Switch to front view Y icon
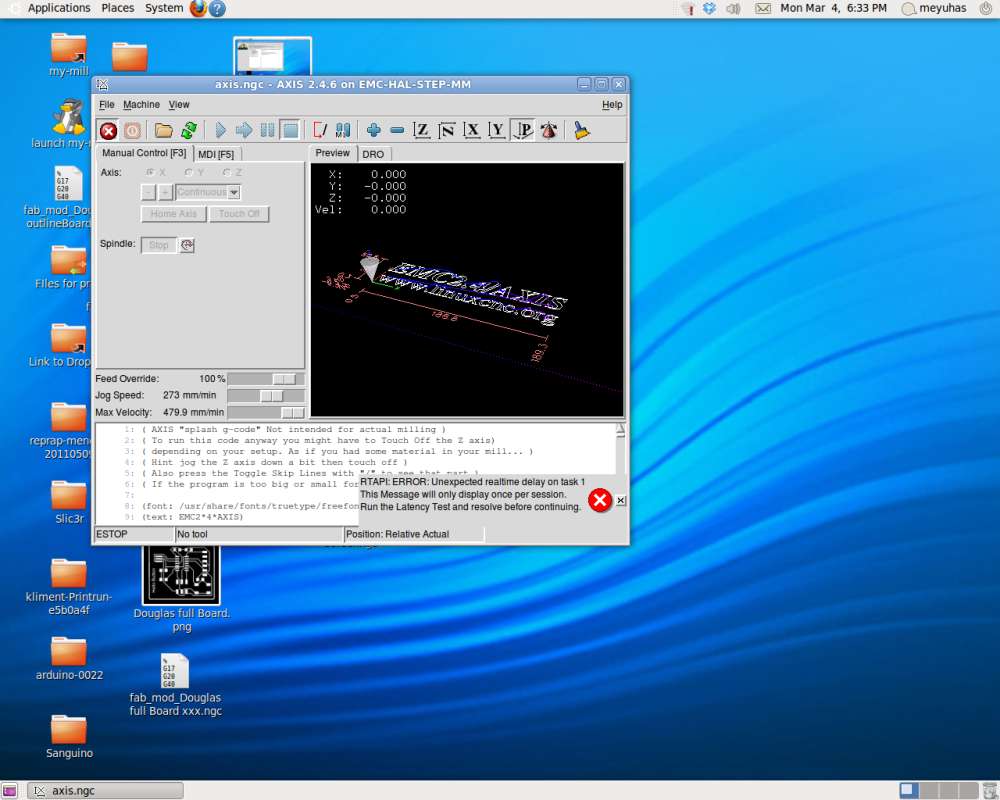Image resolution: width=1000 pixels, height=800 pixels. (x=497, y=131)
